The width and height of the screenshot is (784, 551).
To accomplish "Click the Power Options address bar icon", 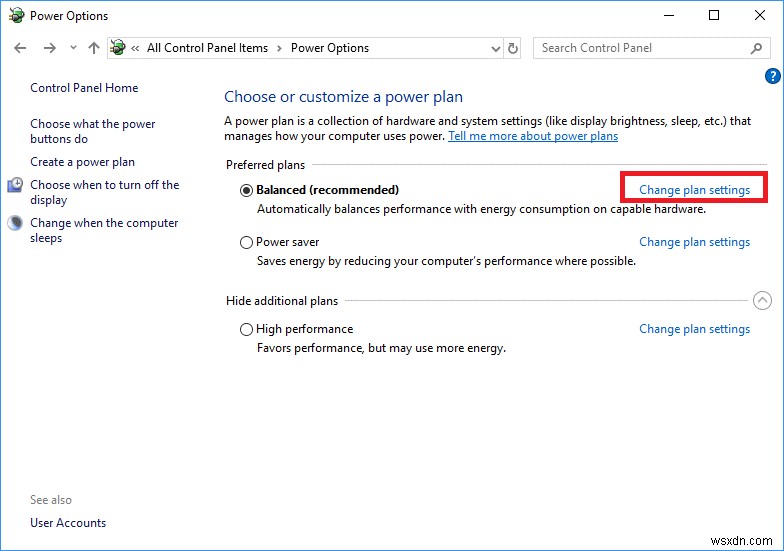I will [x=118, y=48].
